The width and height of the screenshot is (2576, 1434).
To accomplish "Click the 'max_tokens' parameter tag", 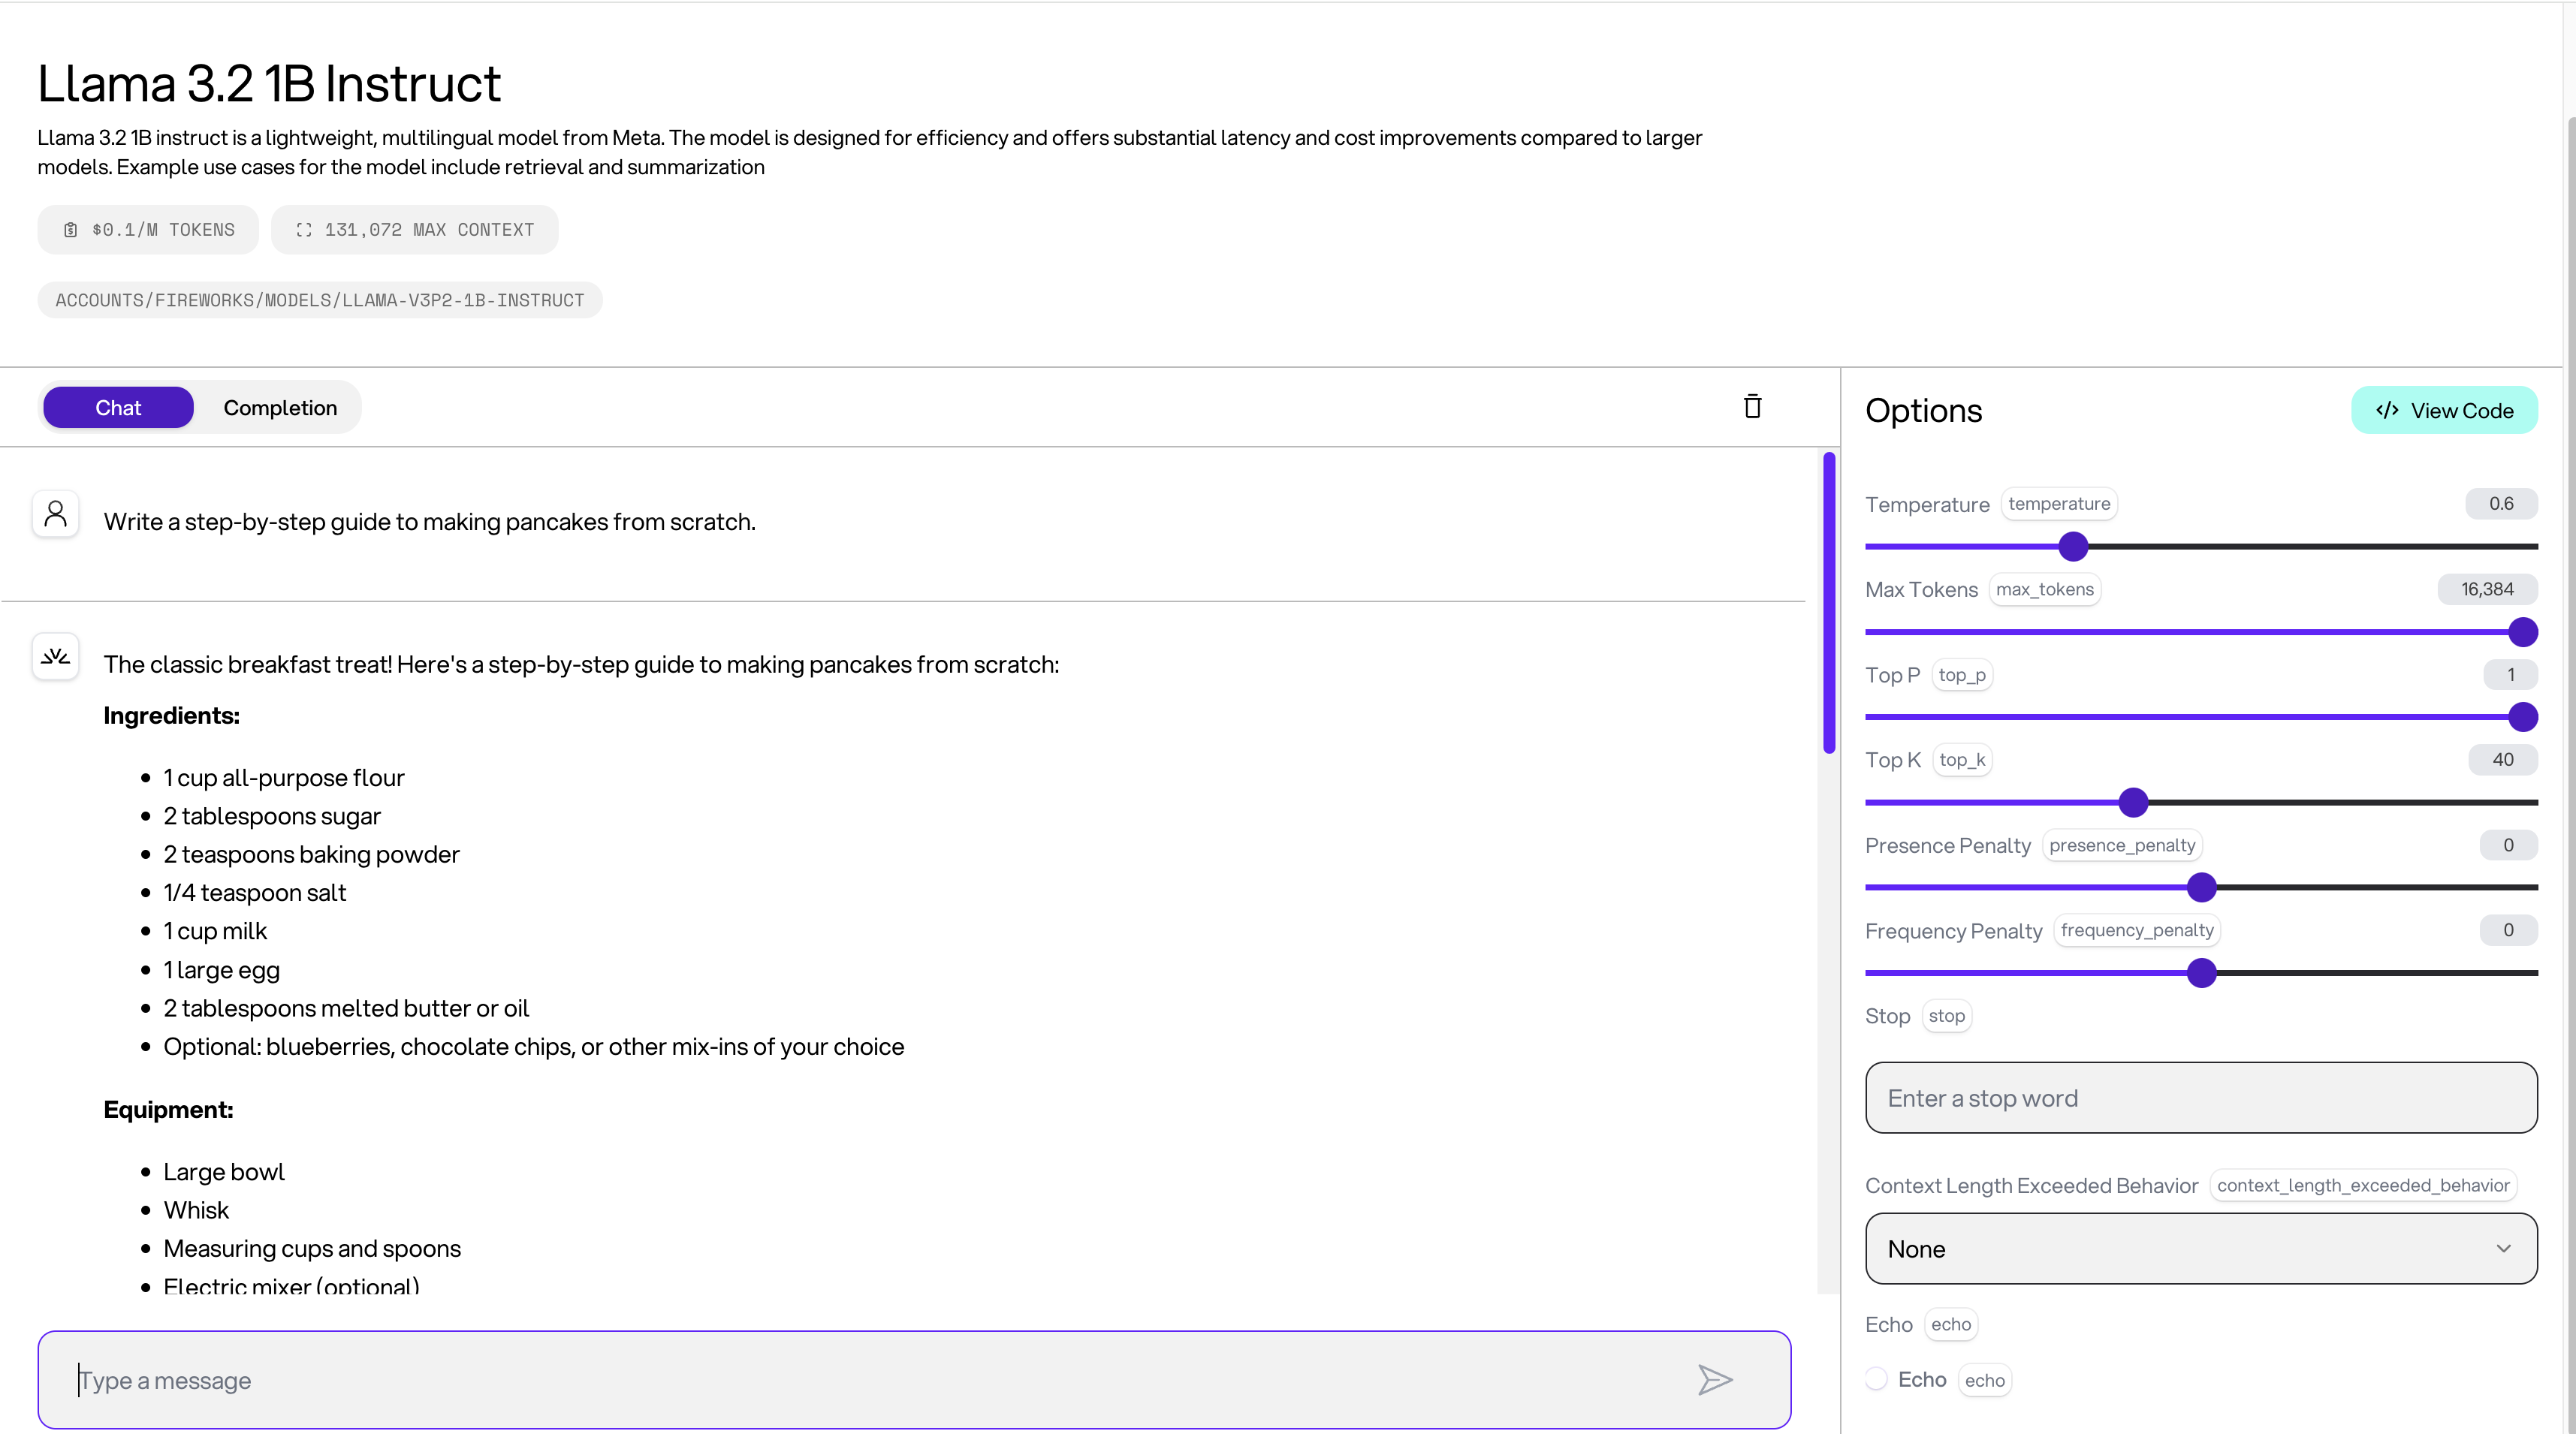I will pyautogui.click(x=2045, y=589).
